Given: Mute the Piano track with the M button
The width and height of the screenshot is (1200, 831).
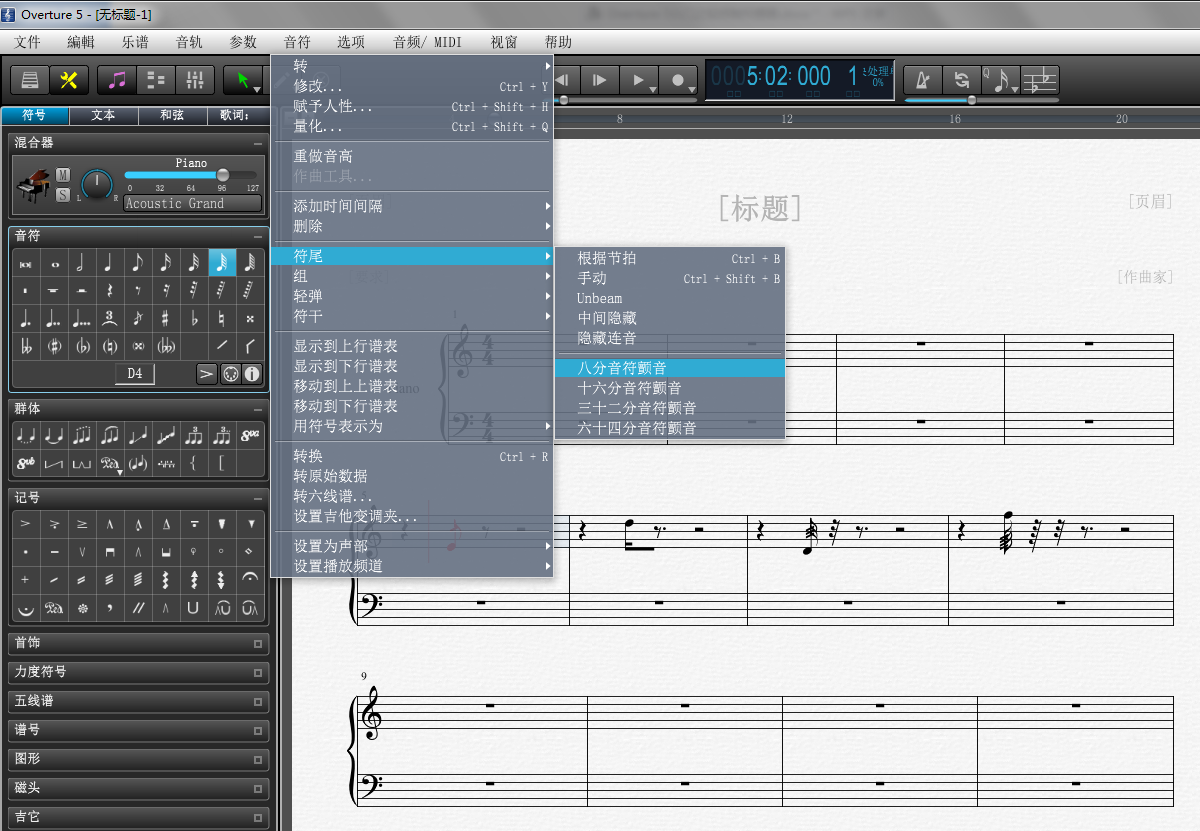Looking at the screenshot, I should (x=62, y=177).
